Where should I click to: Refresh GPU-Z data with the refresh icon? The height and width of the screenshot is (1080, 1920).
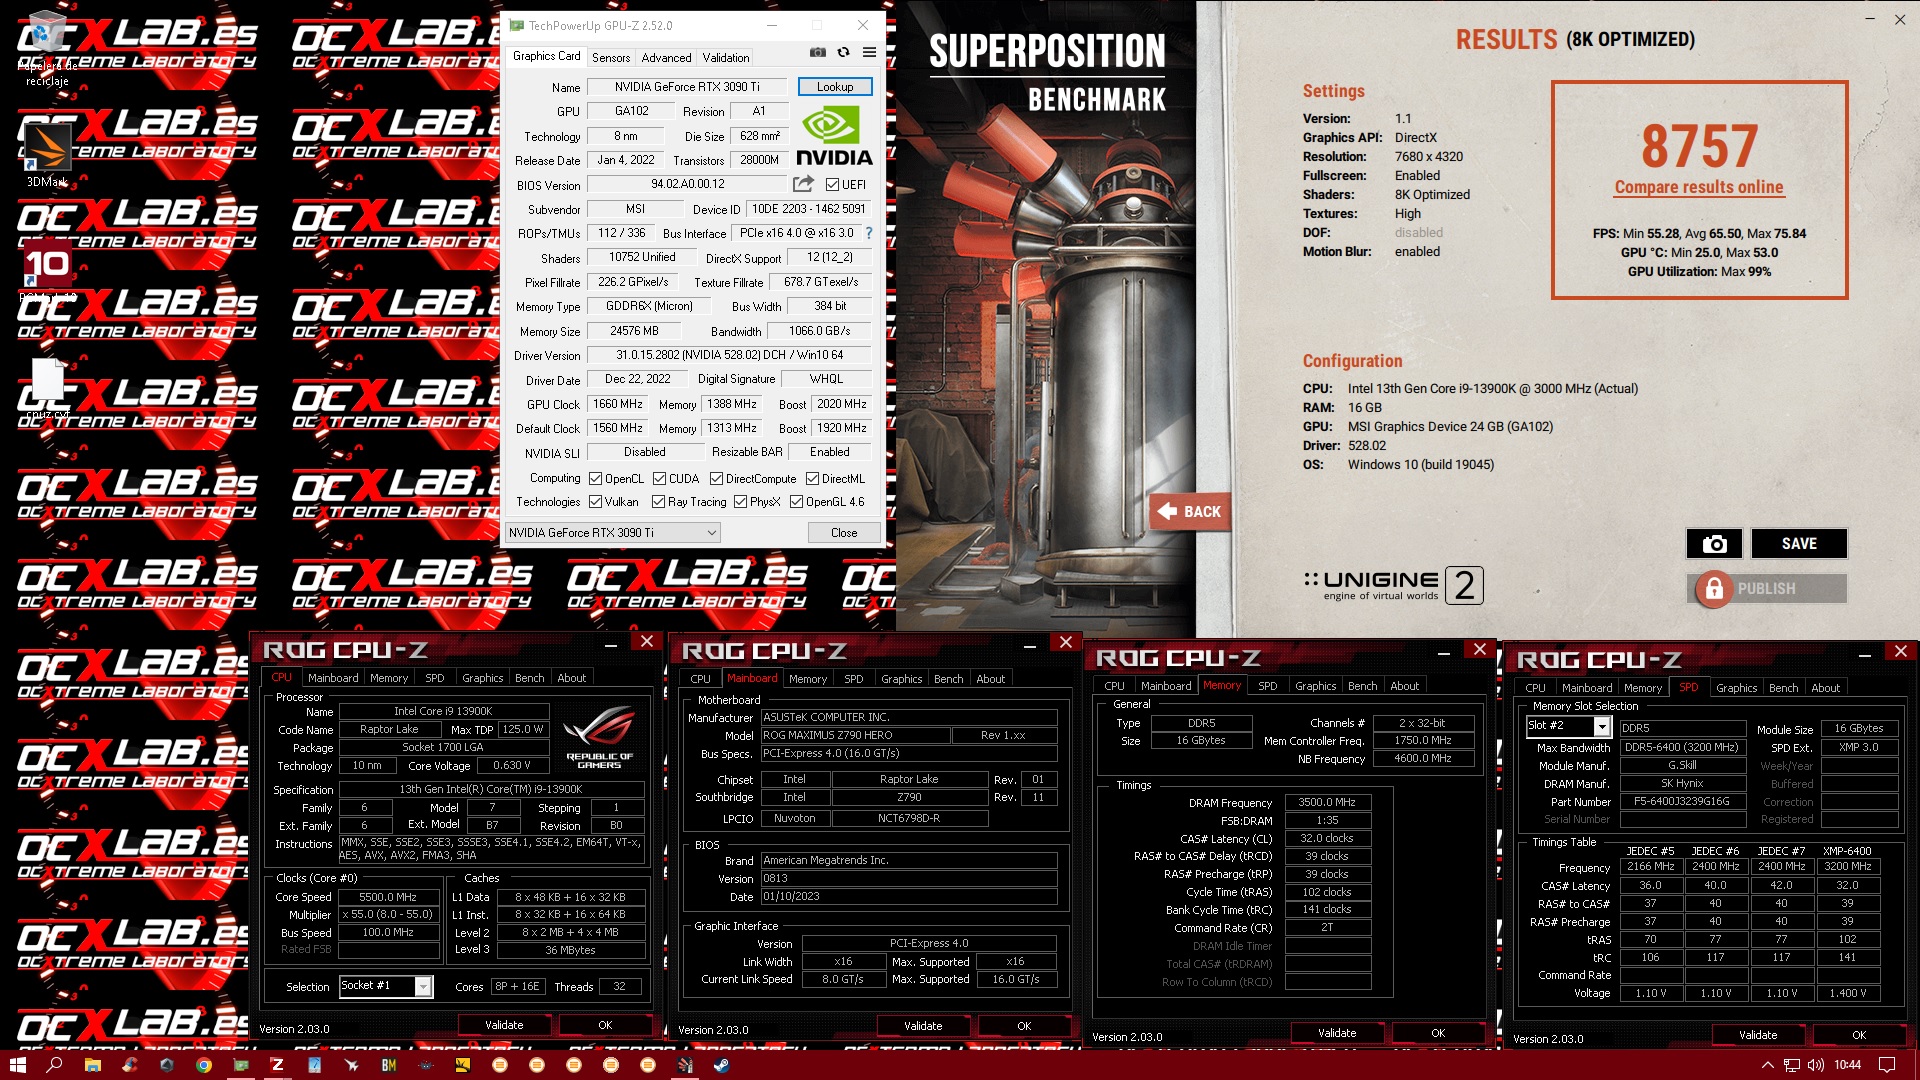843,53
